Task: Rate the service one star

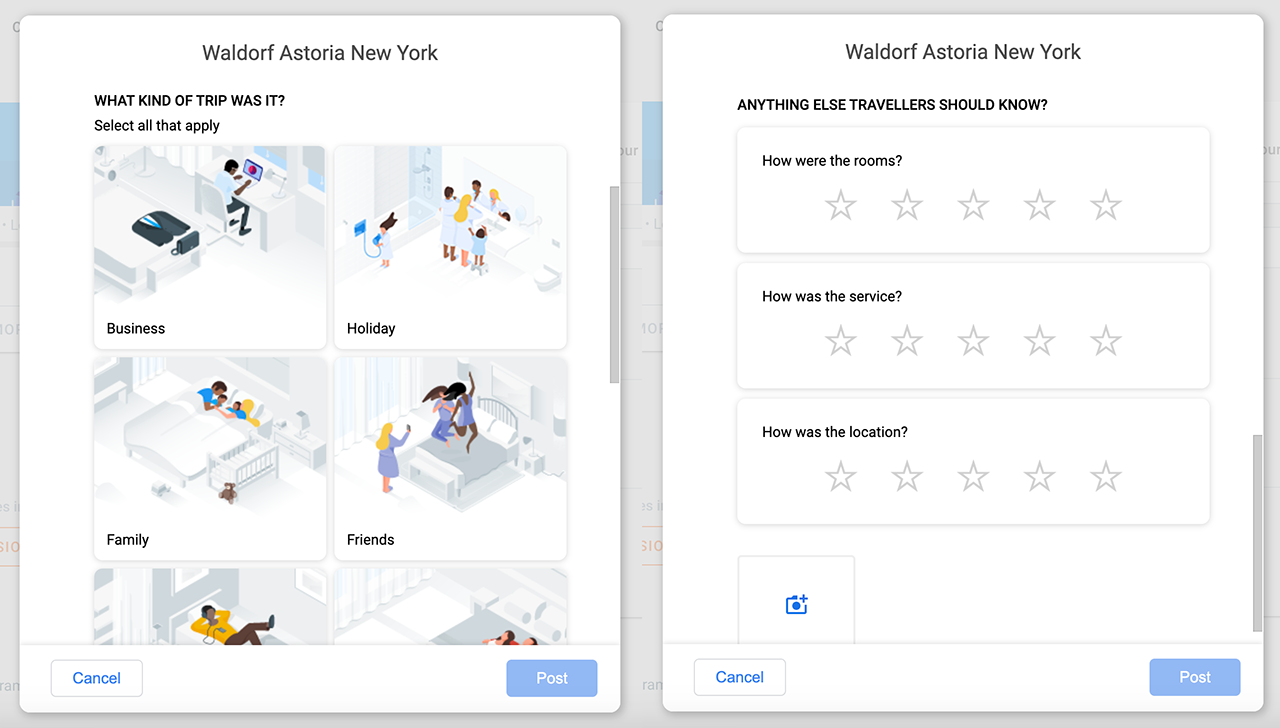Action: [841, 342]
